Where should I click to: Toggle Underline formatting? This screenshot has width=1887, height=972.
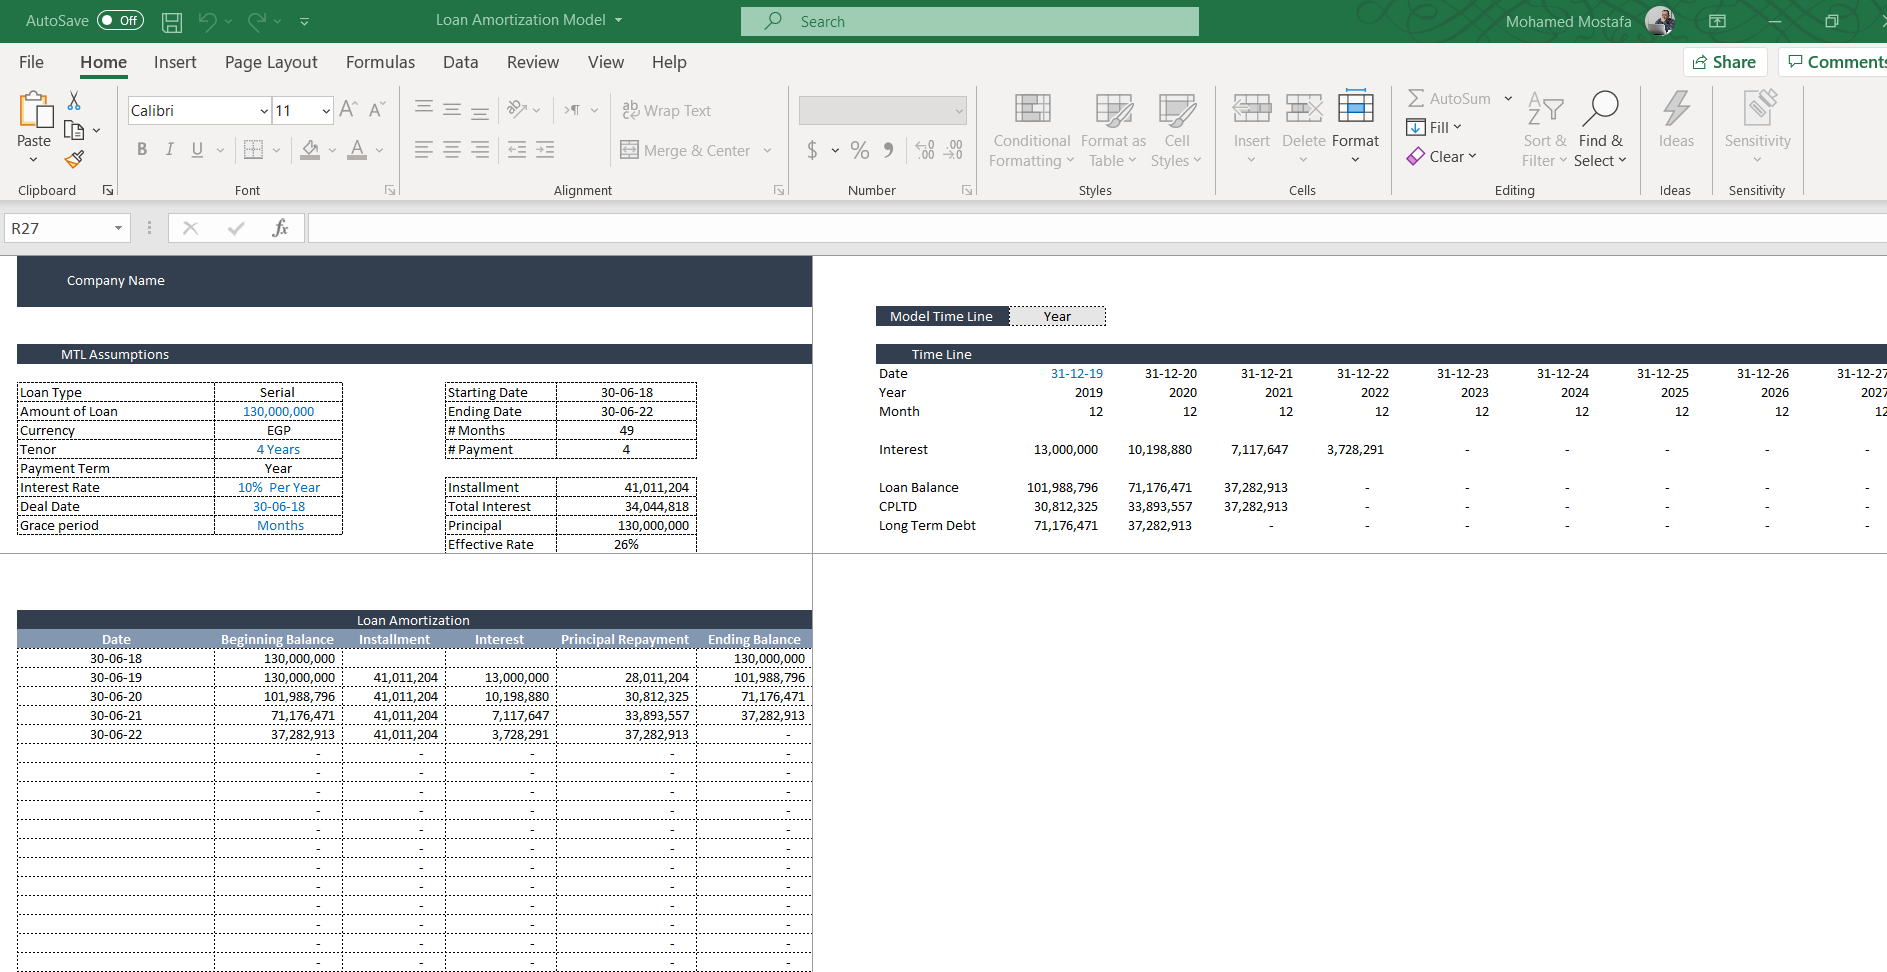(x=197, y=149)
